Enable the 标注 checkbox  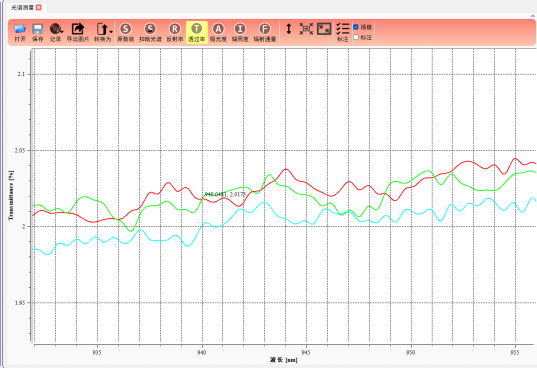click(356, 37)
